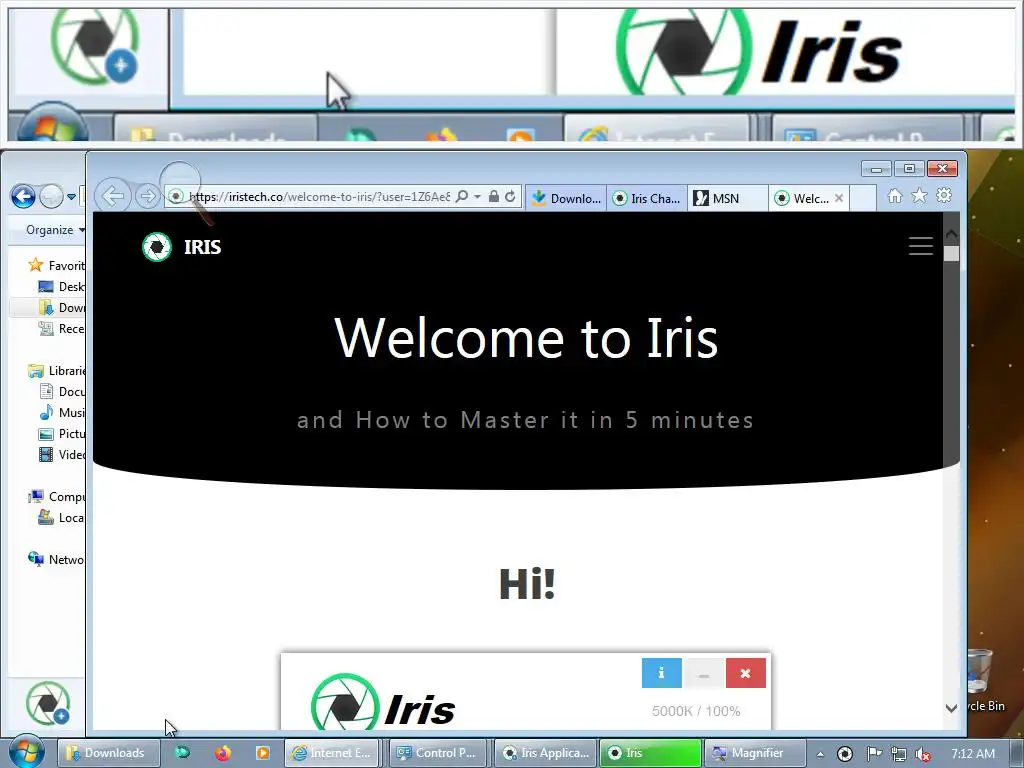Switch to the MSN browser tab
This screenshot has height=768, width=1024.
[728, 198]
